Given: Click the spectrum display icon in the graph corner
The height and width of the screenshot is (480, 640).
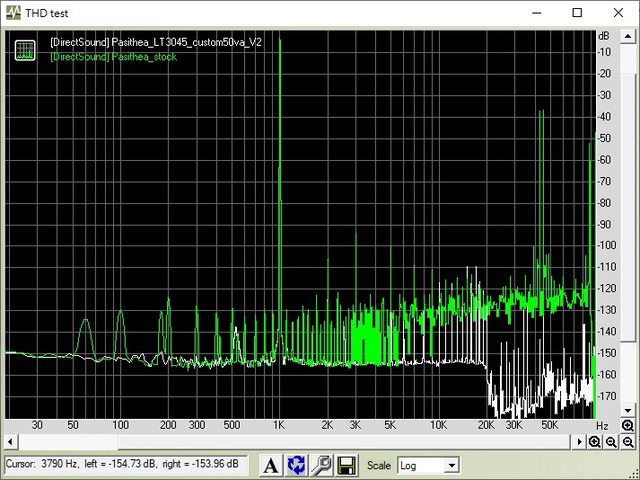Looking at the screenshot, I should [26, 50].
